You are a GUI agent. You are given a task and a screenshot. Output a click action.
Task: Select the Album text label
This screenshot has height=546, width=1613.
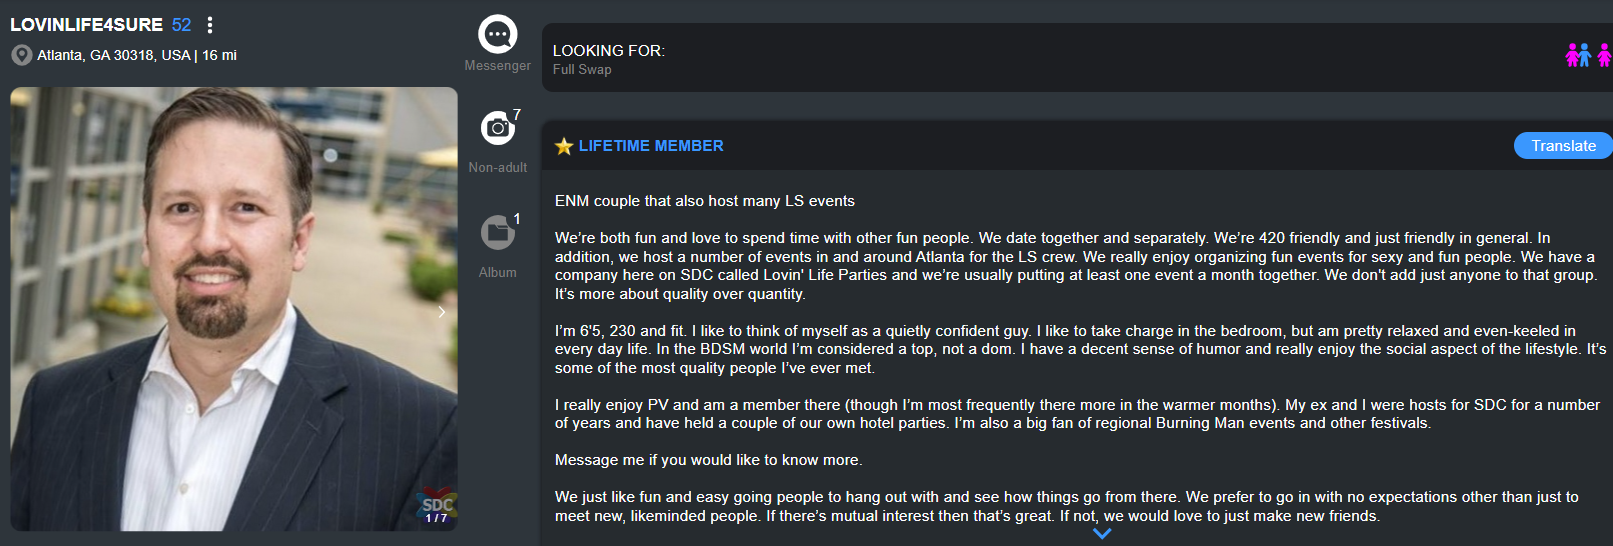click(x=497, y=272)
